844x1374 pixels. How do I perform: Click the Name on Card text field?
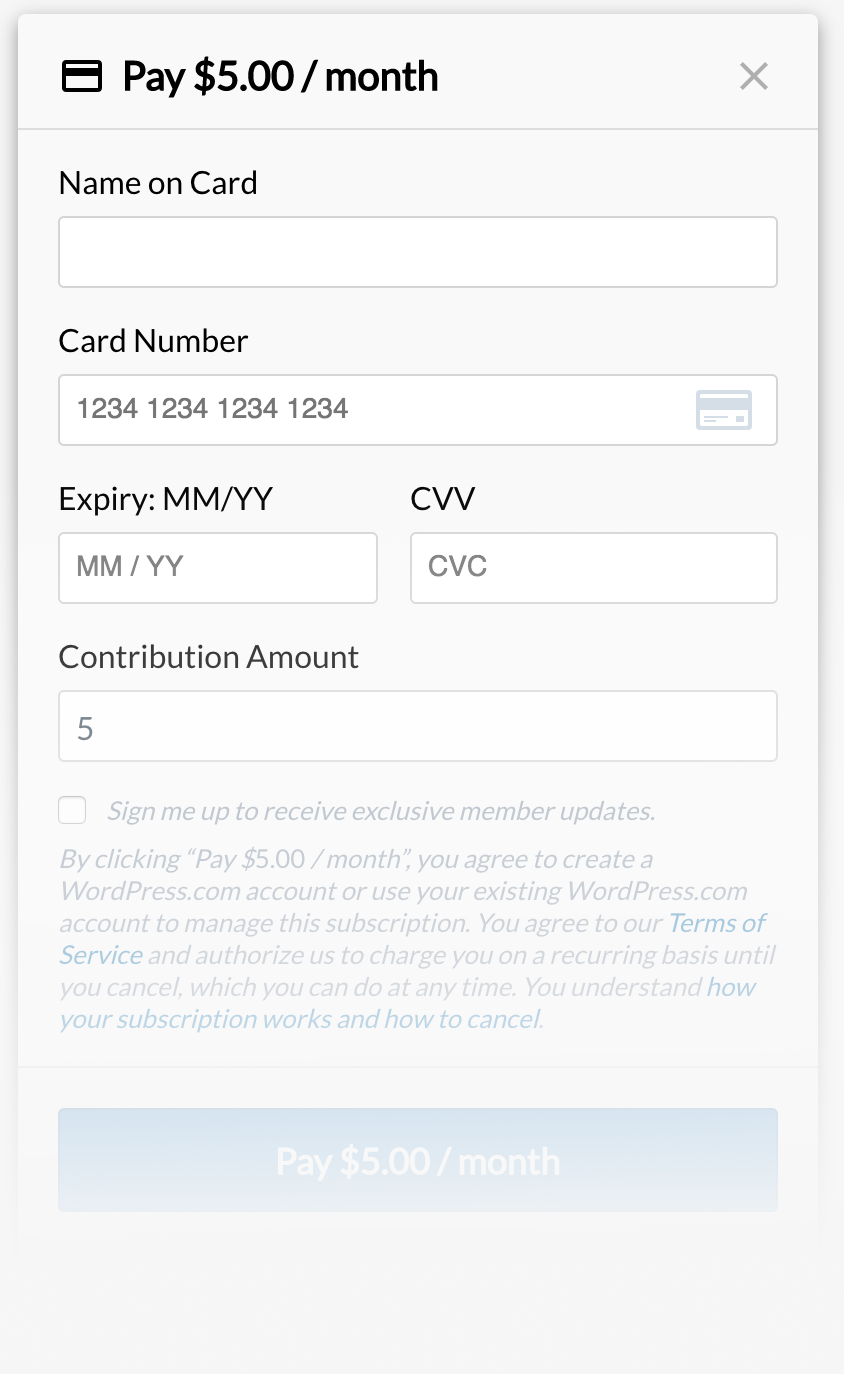(418, 252)
